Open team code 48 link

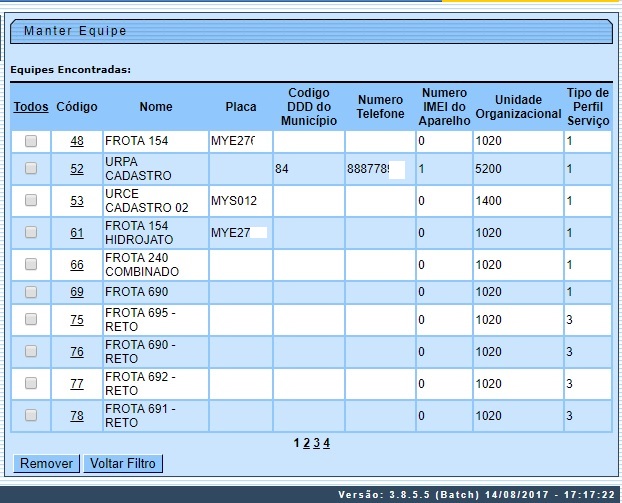pyautogui.click(x=77, y=141)
